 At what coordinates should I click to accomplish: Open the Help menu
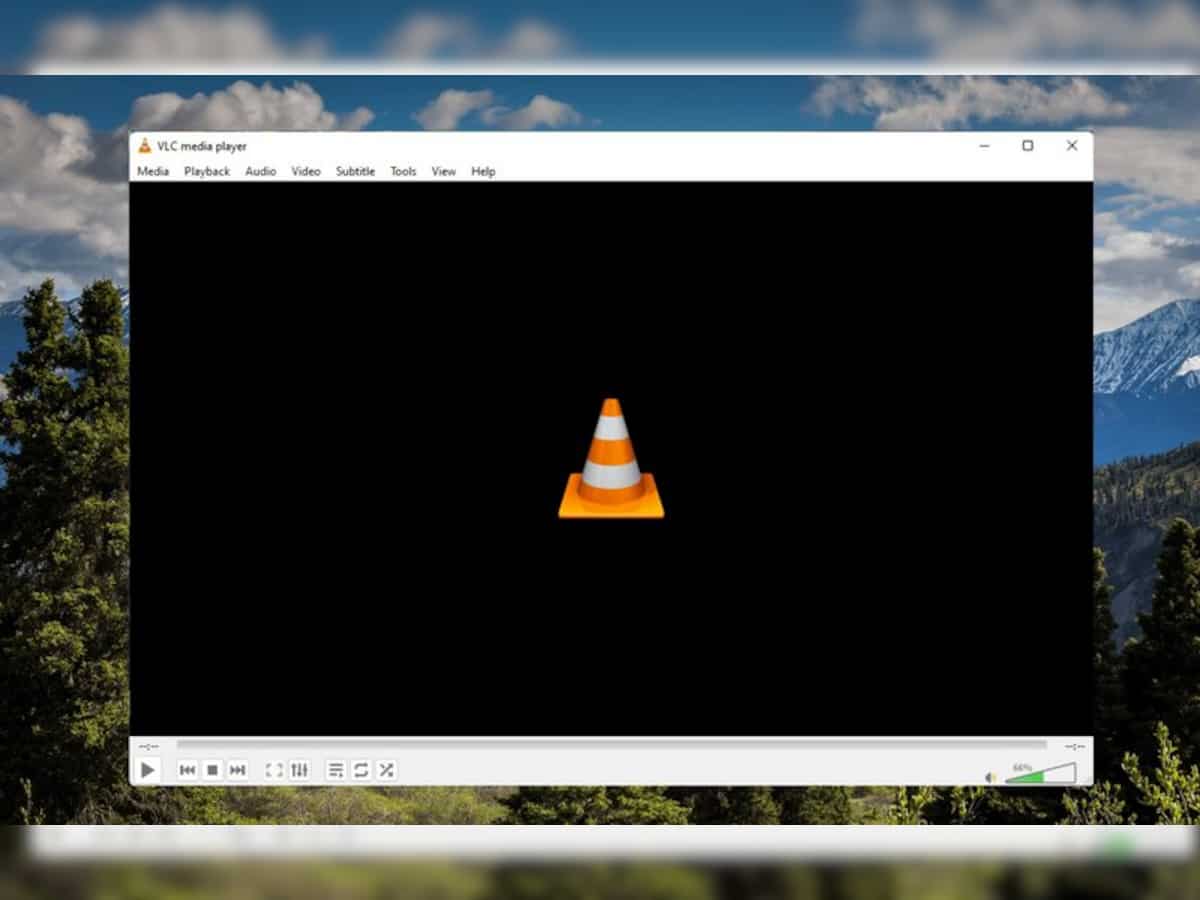[483, 171]
